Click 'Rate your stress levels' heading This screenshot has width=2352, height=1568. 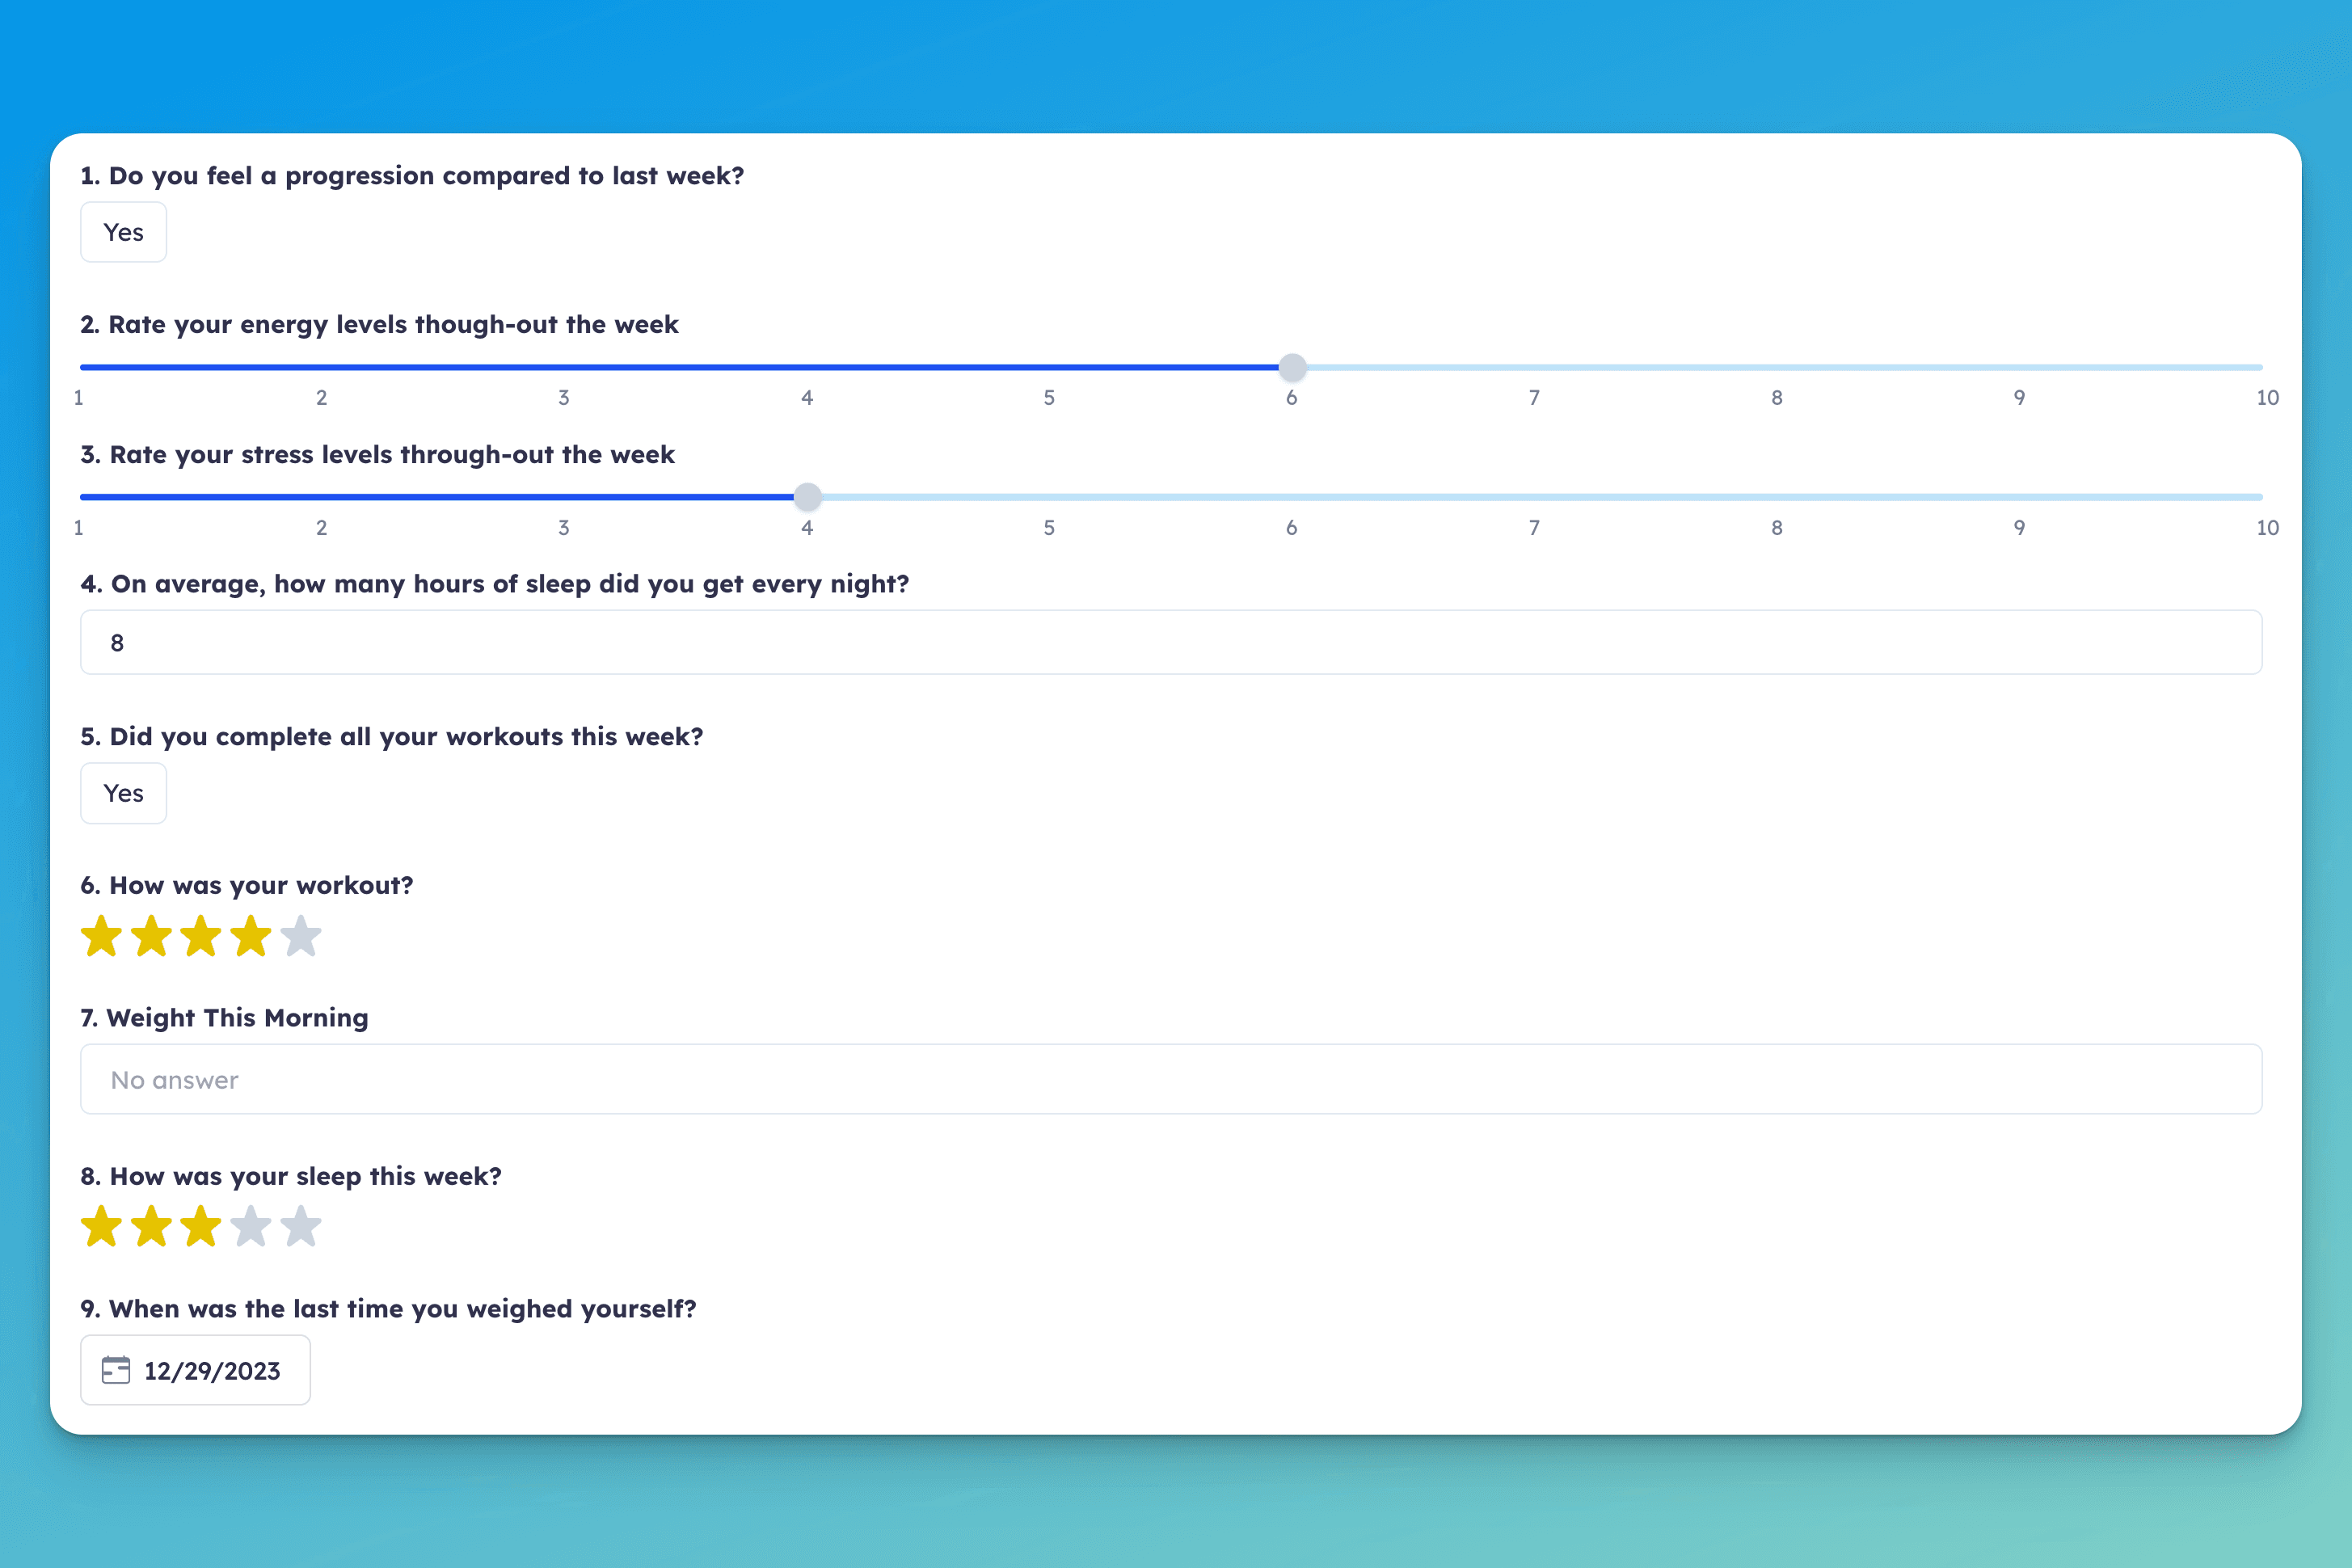tap(377, 455)
